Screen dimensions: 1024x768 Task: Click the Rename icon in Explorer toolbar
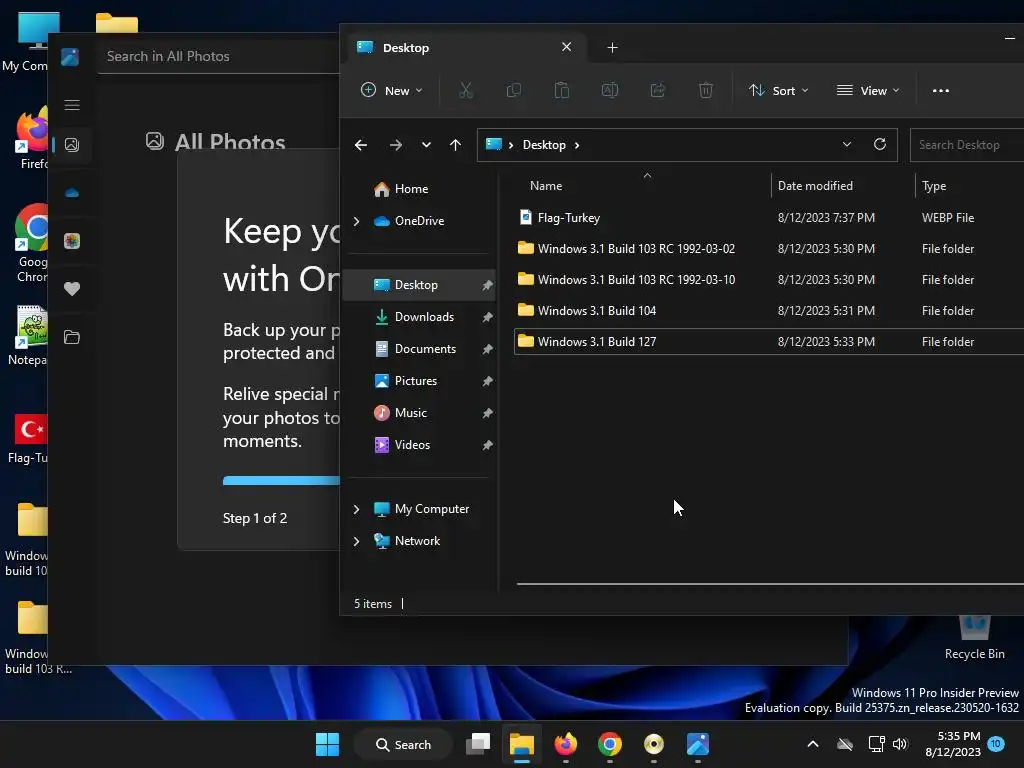tap(609, 90)
